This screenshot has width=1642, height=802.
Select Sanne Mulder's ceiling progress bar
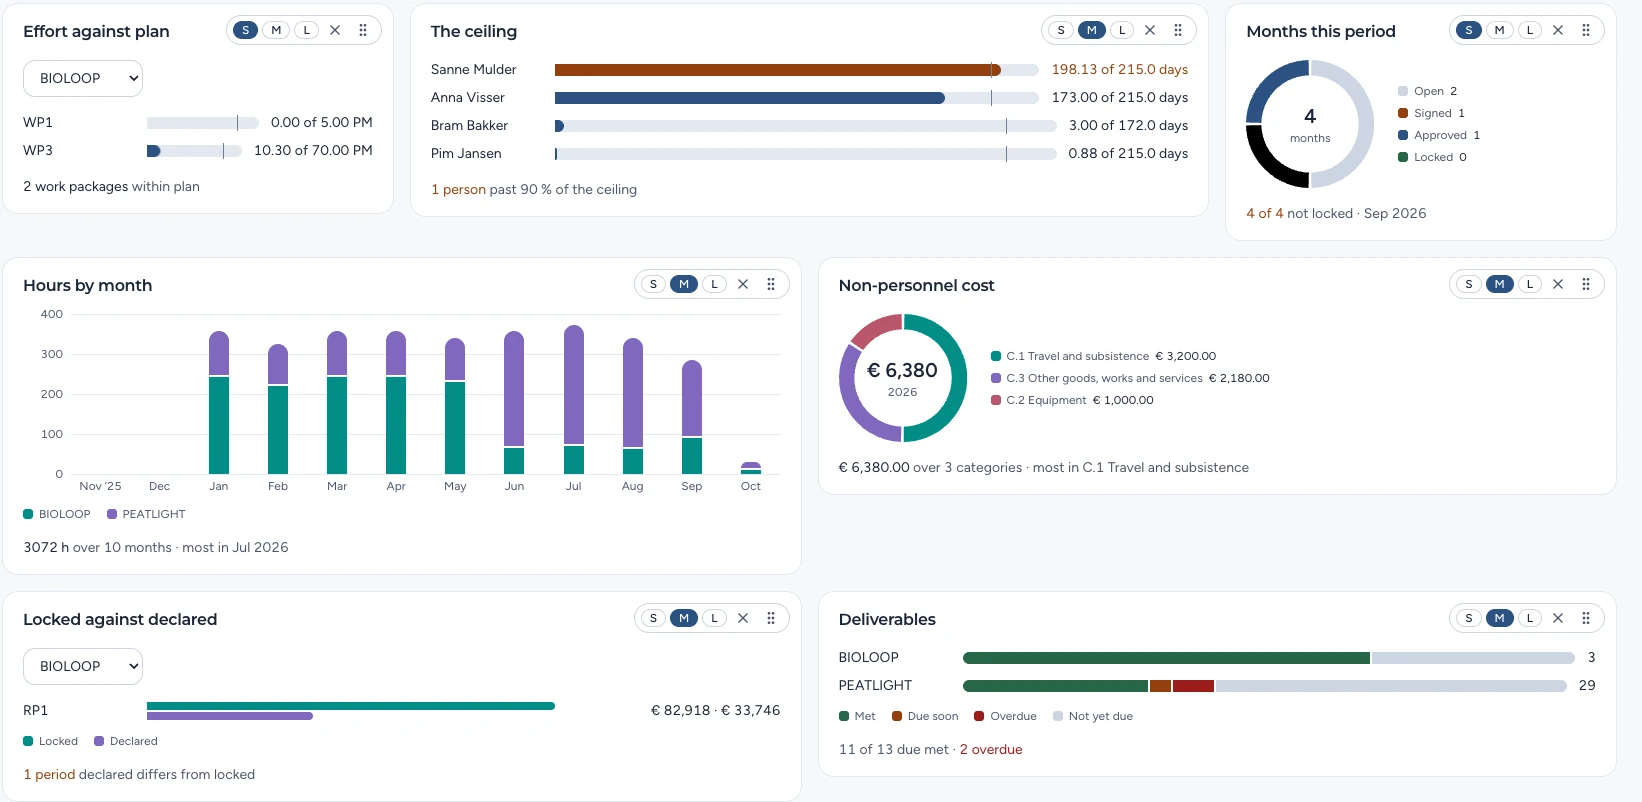(x=797, y=70)
